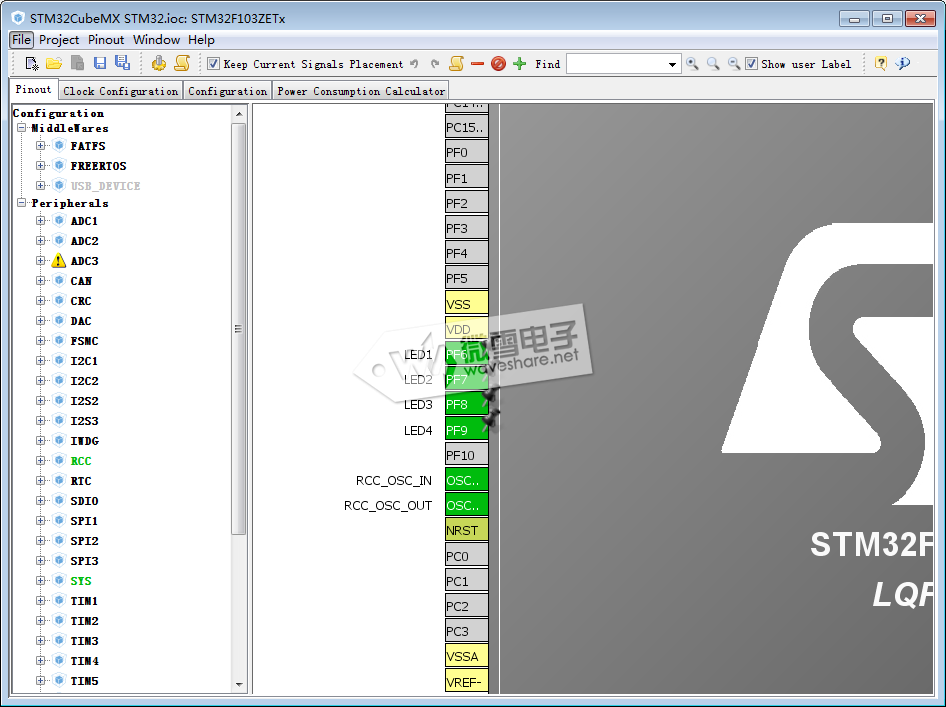
Task: Select DAC in the peripherals tree
Action: pos(81,321)
